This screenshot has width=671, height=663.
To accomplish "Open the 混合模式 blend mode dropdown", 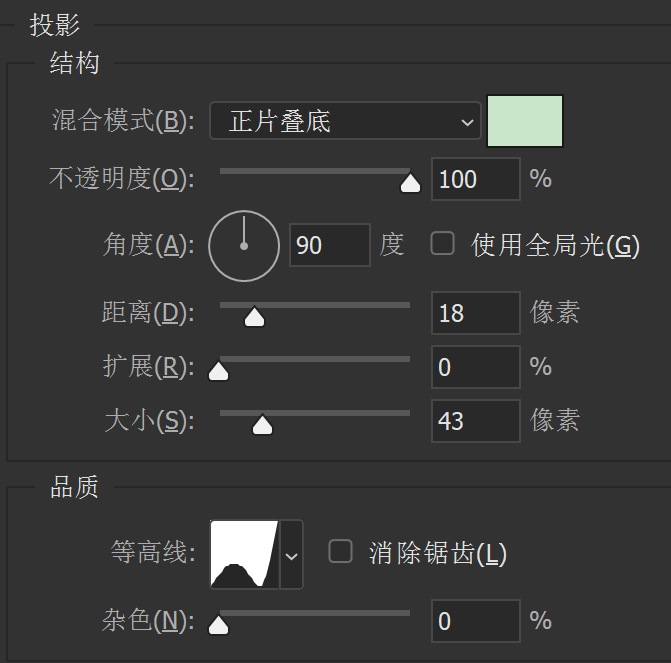I will [345, 122].
